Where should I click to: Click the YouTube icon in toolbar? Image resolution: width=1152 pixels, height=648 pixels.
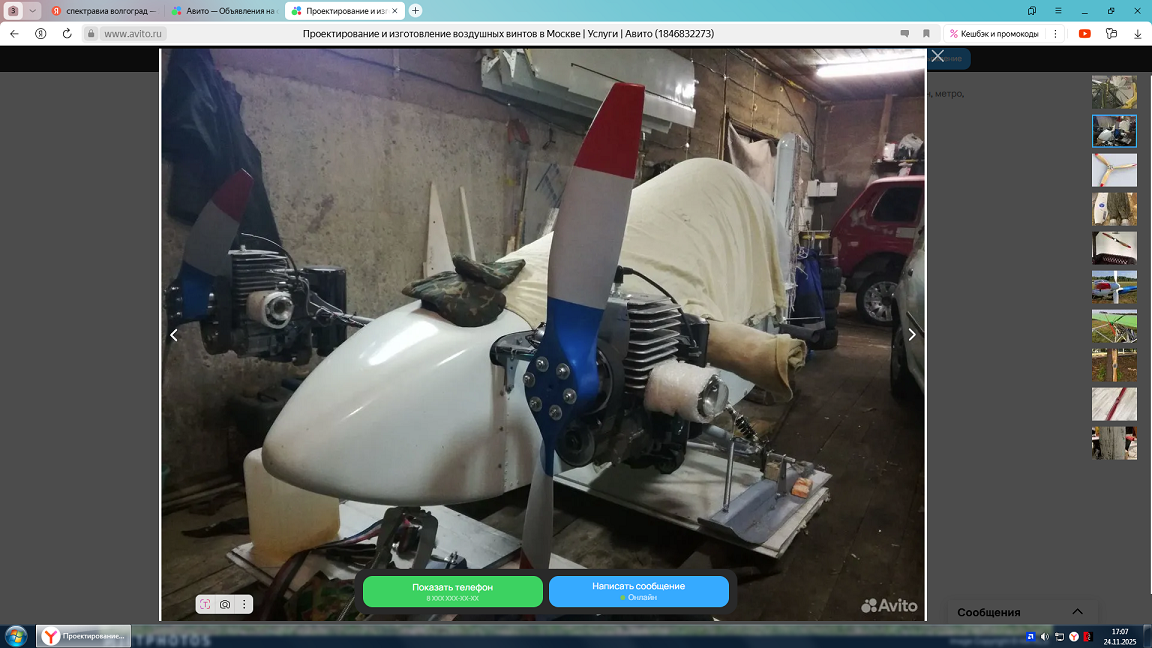(1084, 33)
